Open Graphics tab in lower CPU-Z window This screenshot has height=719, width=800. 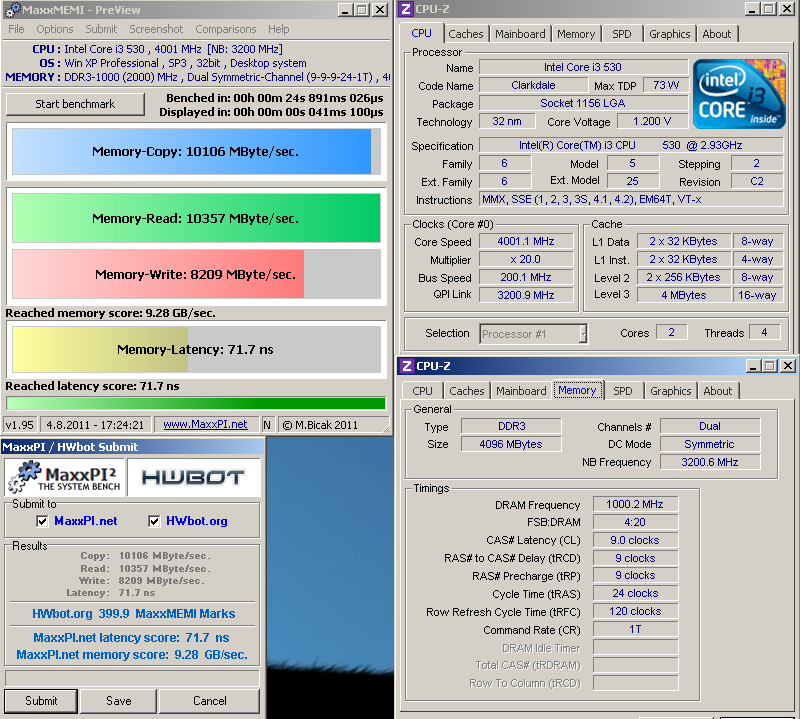tap(670, 391)
